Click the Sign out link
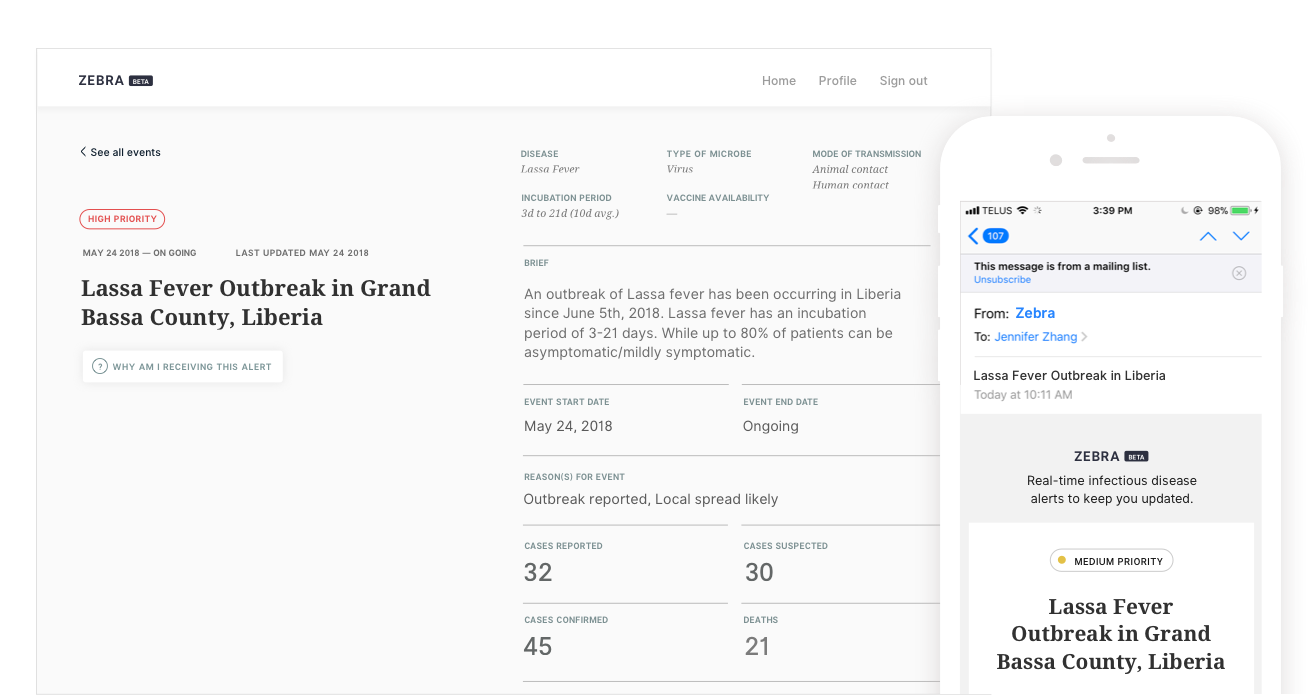 click(903, 81)
